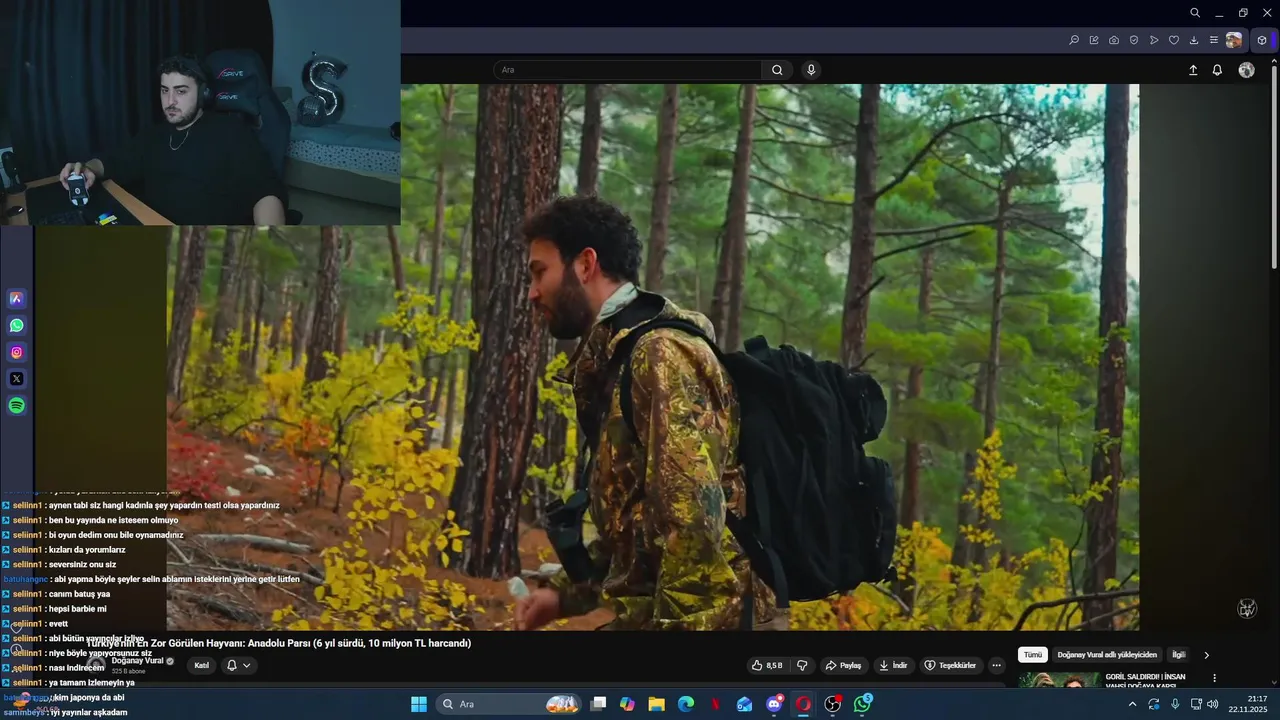The width and height of the screenshot is (1280, 720).
Task: Show hidden system tray icons
Action: coord(1132,704)
